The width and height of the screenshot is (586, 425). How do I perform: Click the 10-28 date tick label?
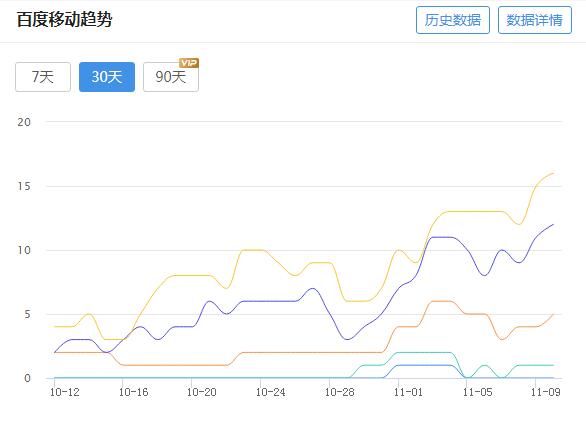(339, 392)
